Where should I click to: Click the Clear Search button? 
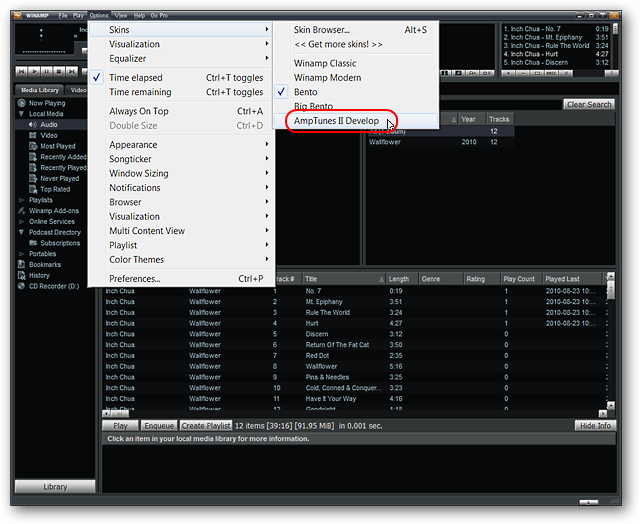coord(589,104)
